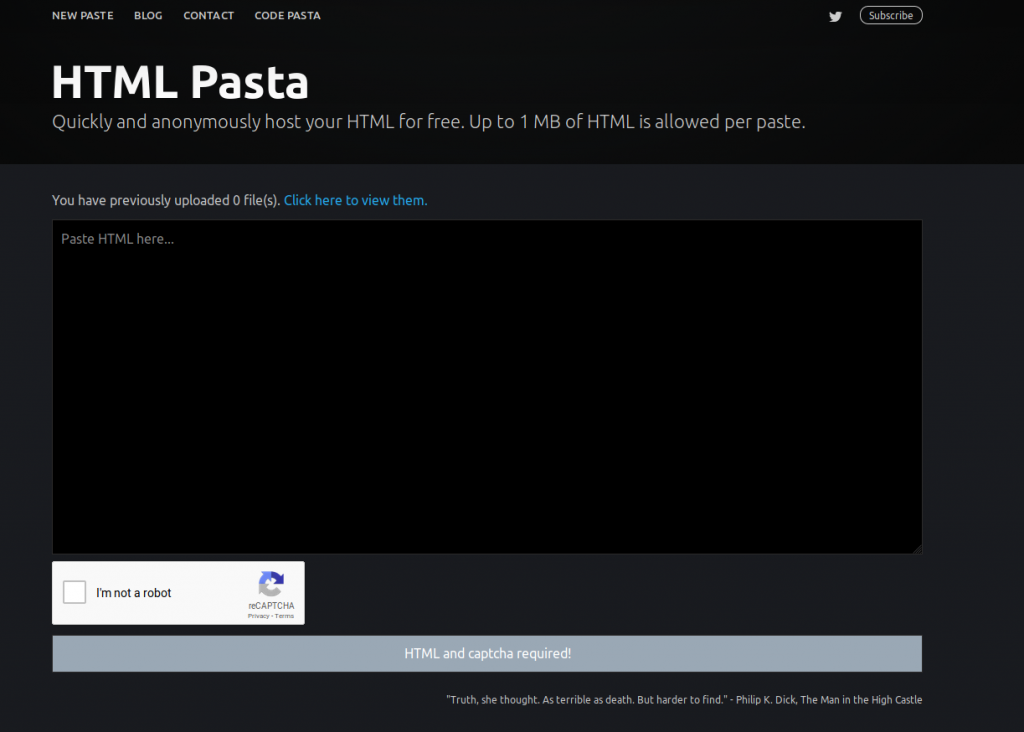Click the Subscribe button
Image resolution: width=1024 pixels, height=732 pixels.
click(x=891, y=15)
